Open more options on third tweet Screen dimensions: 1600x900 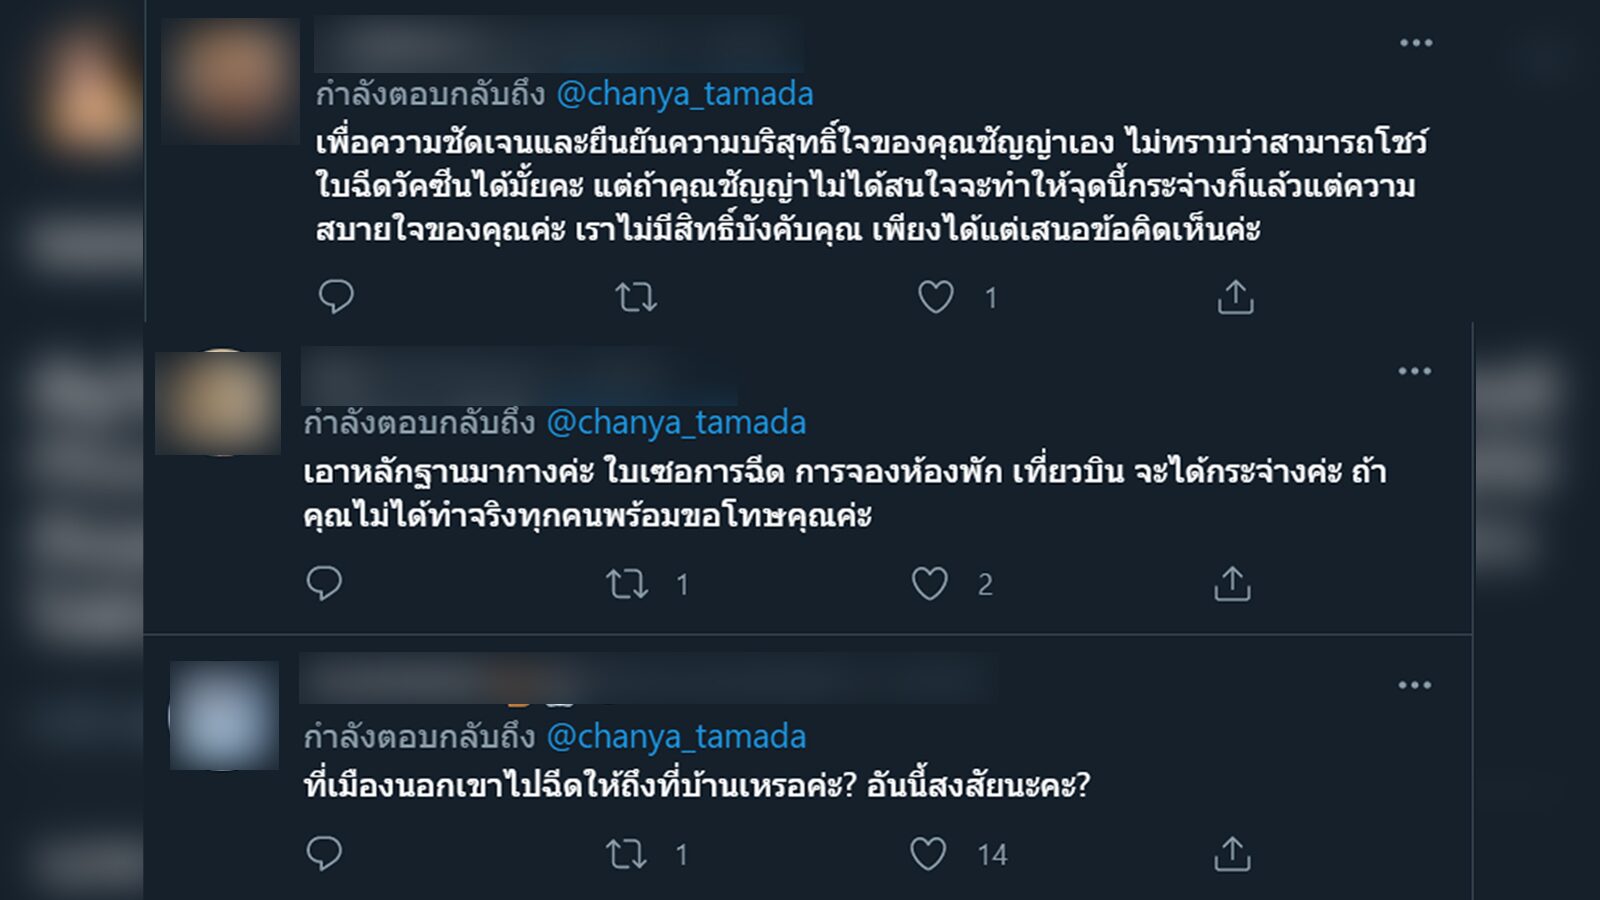pyautogui.click(x=1414, y=685)
